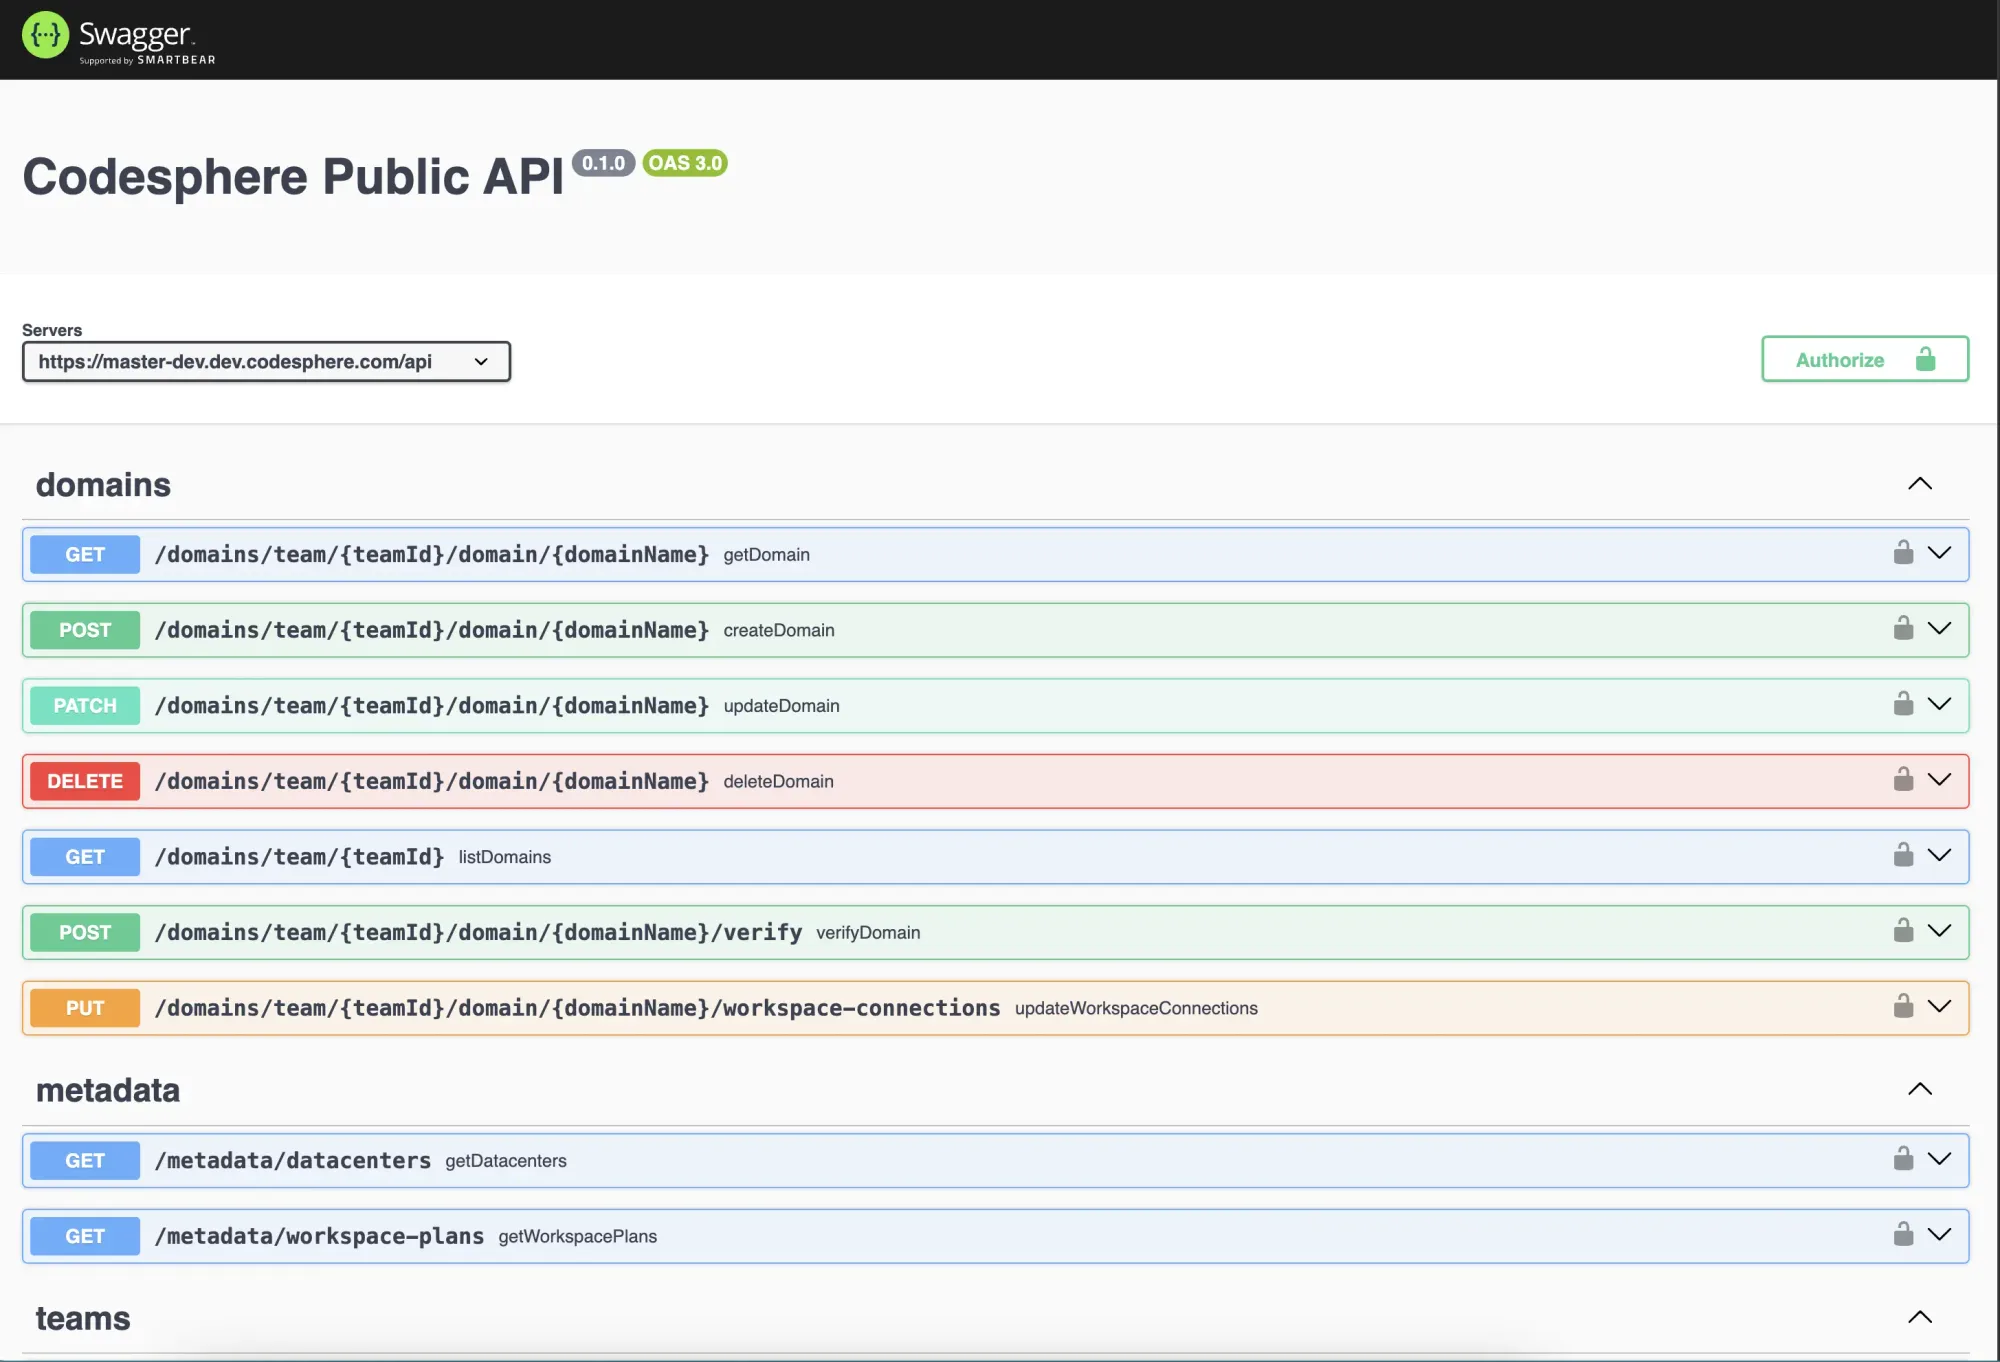Screen dimensions: 2000x1362
Task: Select the metadata section tab
Action: click(106, 1091)
